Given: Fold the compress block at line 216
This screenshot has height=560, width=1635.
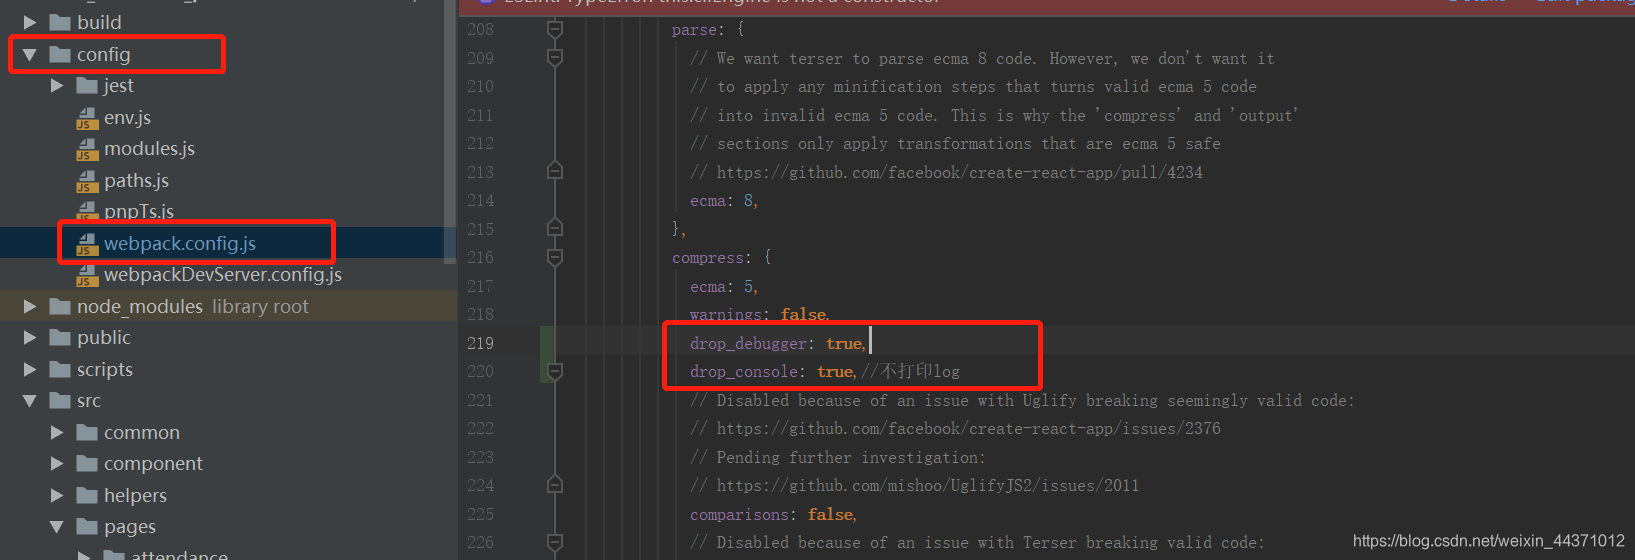Looking at the screenshot, I should 555,257.
